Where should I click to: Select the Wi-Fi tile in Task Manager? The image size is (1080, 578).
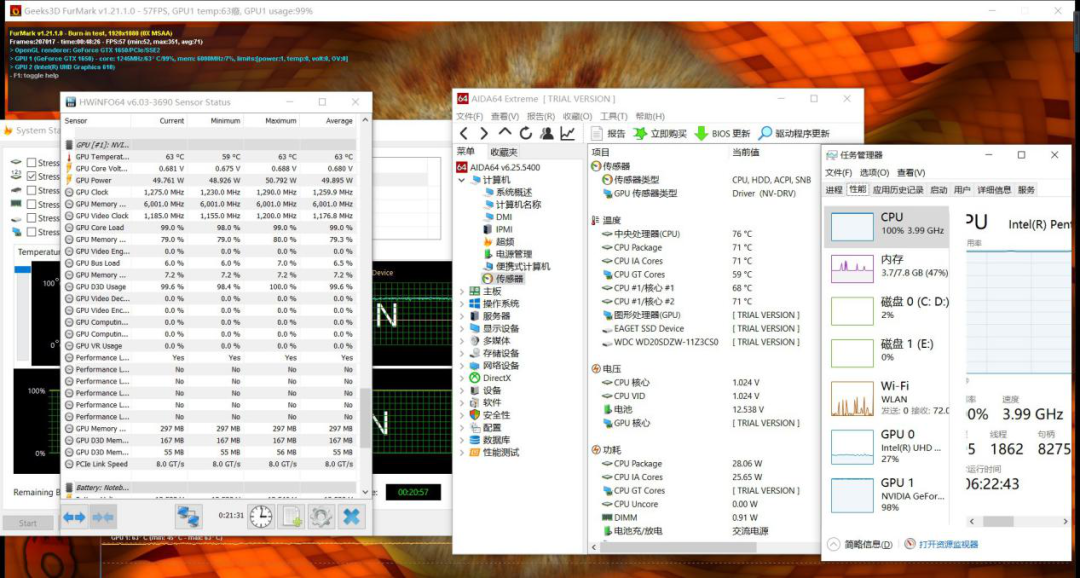coord(886,398)
